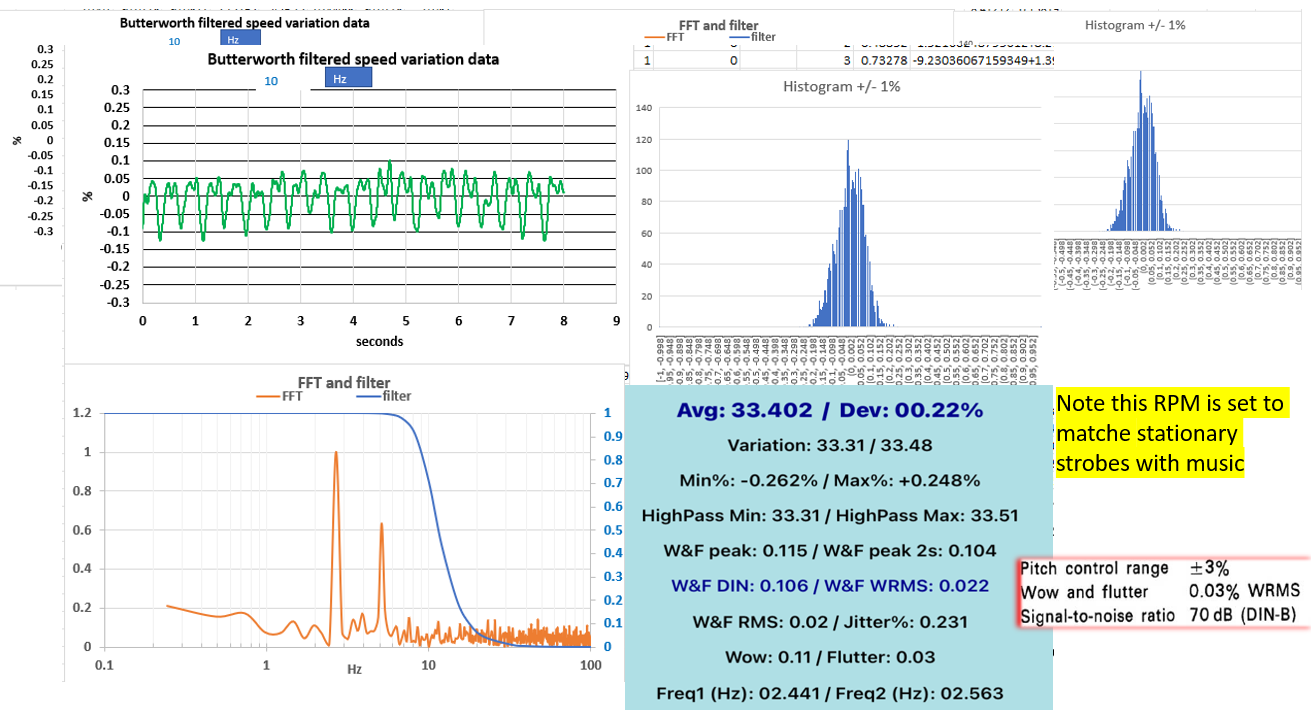Image resolution: width=1311 pixels, height=714 pixels.
Task: Click the 140 tick on the middle histogram's y-axis
Action: pos(643,108)
